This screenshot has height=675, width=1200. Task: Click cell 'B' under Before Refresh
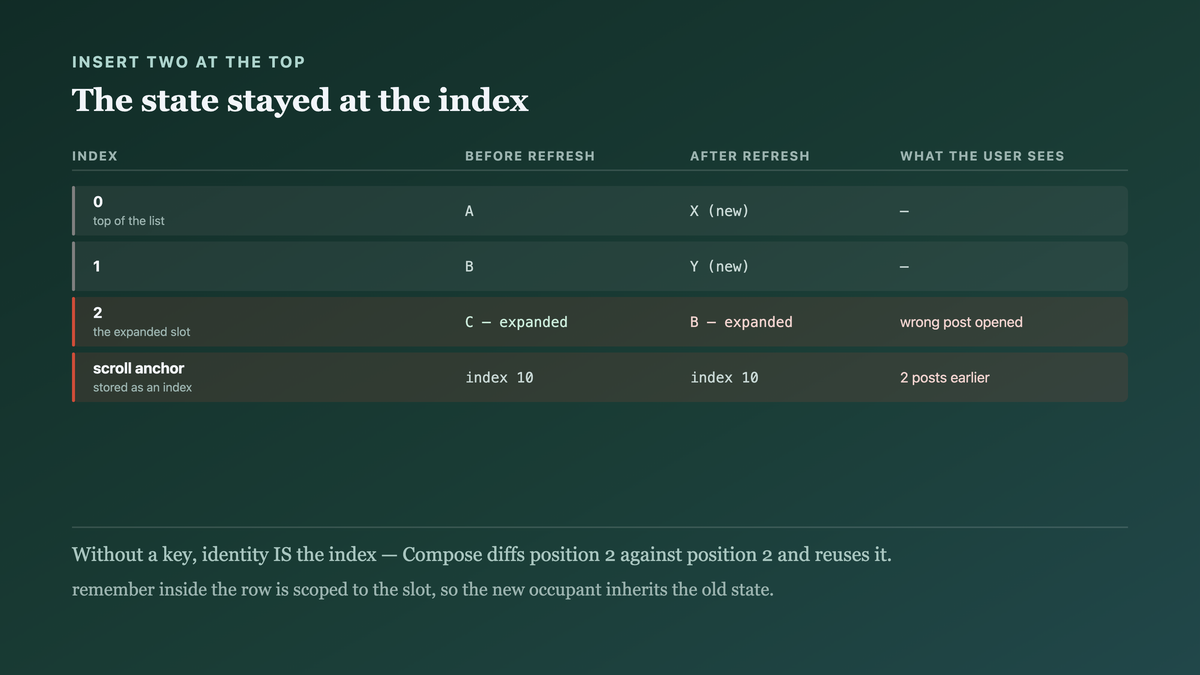click(x=470, y=267)
